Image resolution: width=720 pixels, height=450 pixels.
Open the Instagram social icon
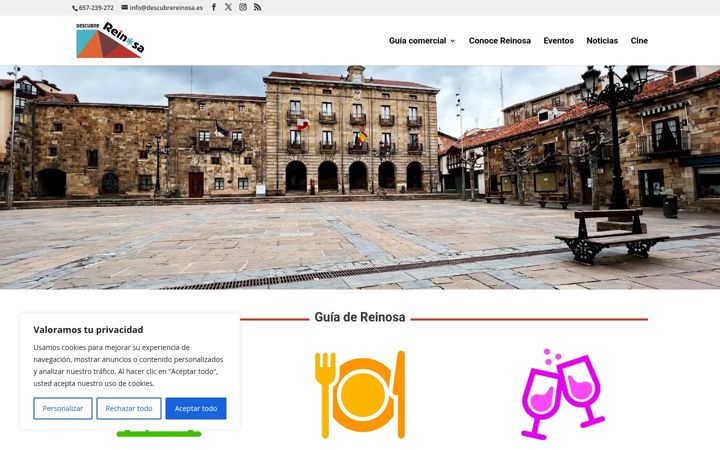[243, 7]
